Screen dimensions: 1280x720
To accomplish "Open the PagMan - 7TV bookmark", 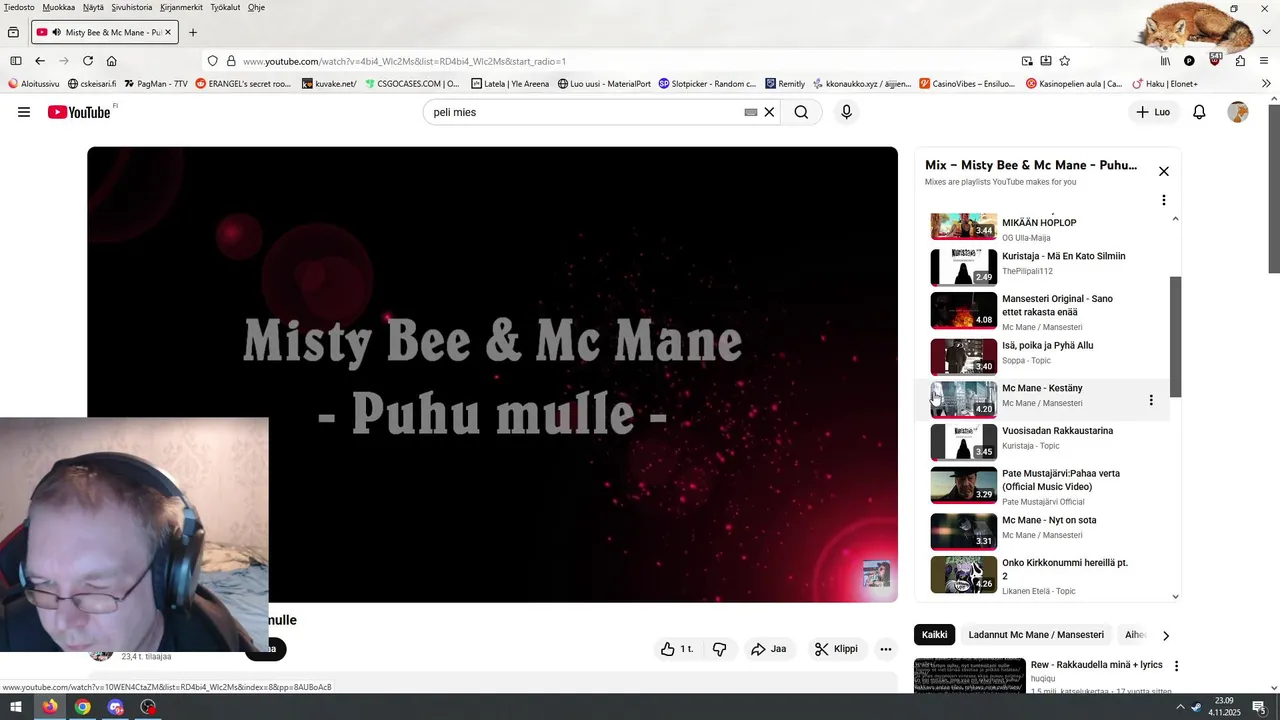I will click(155, 84).
